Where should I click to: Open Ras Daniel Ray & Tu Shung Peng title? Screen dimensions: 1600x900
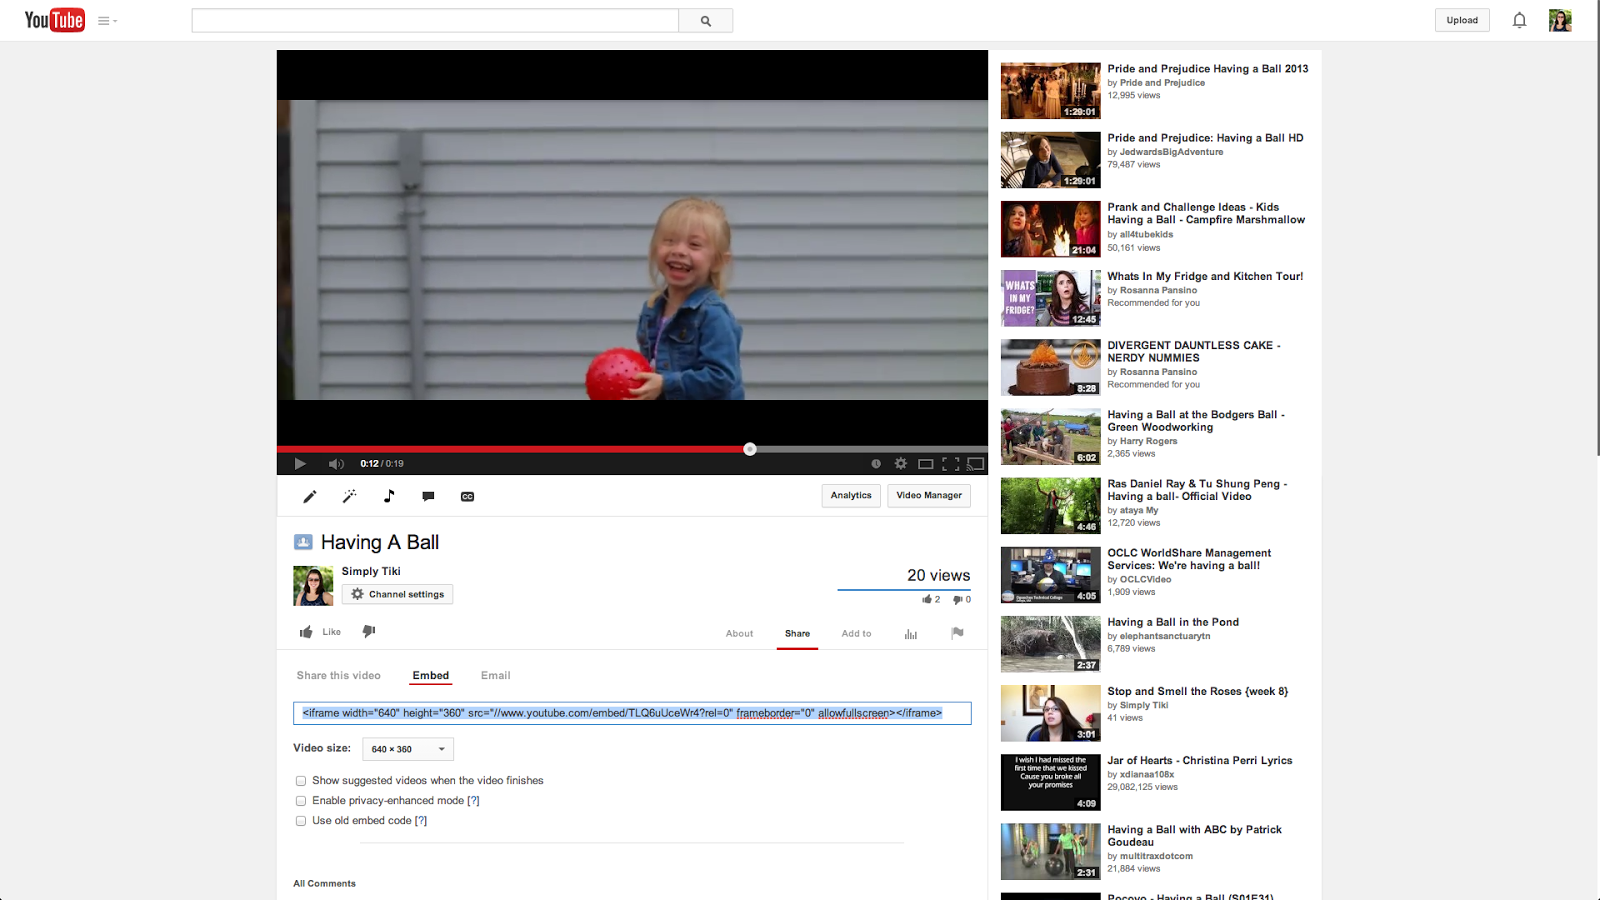coord(1197,490)
